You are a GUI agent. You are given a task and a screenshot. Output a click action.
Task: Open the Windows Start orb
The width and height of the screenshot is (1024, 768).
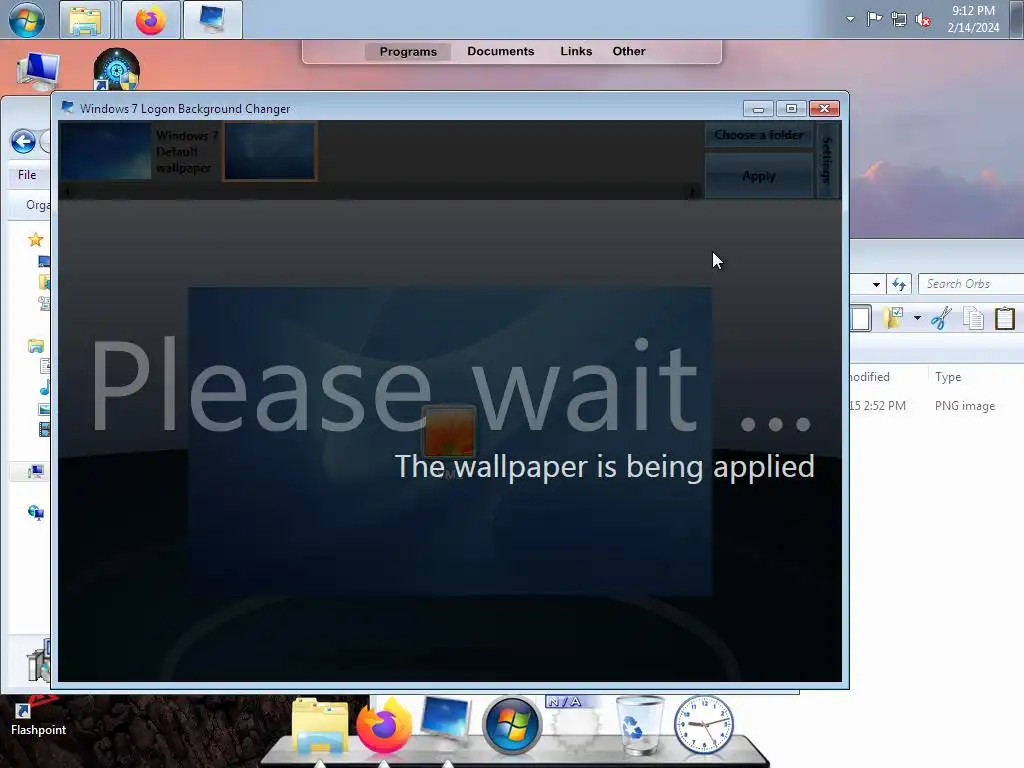[x=27, y=20]
